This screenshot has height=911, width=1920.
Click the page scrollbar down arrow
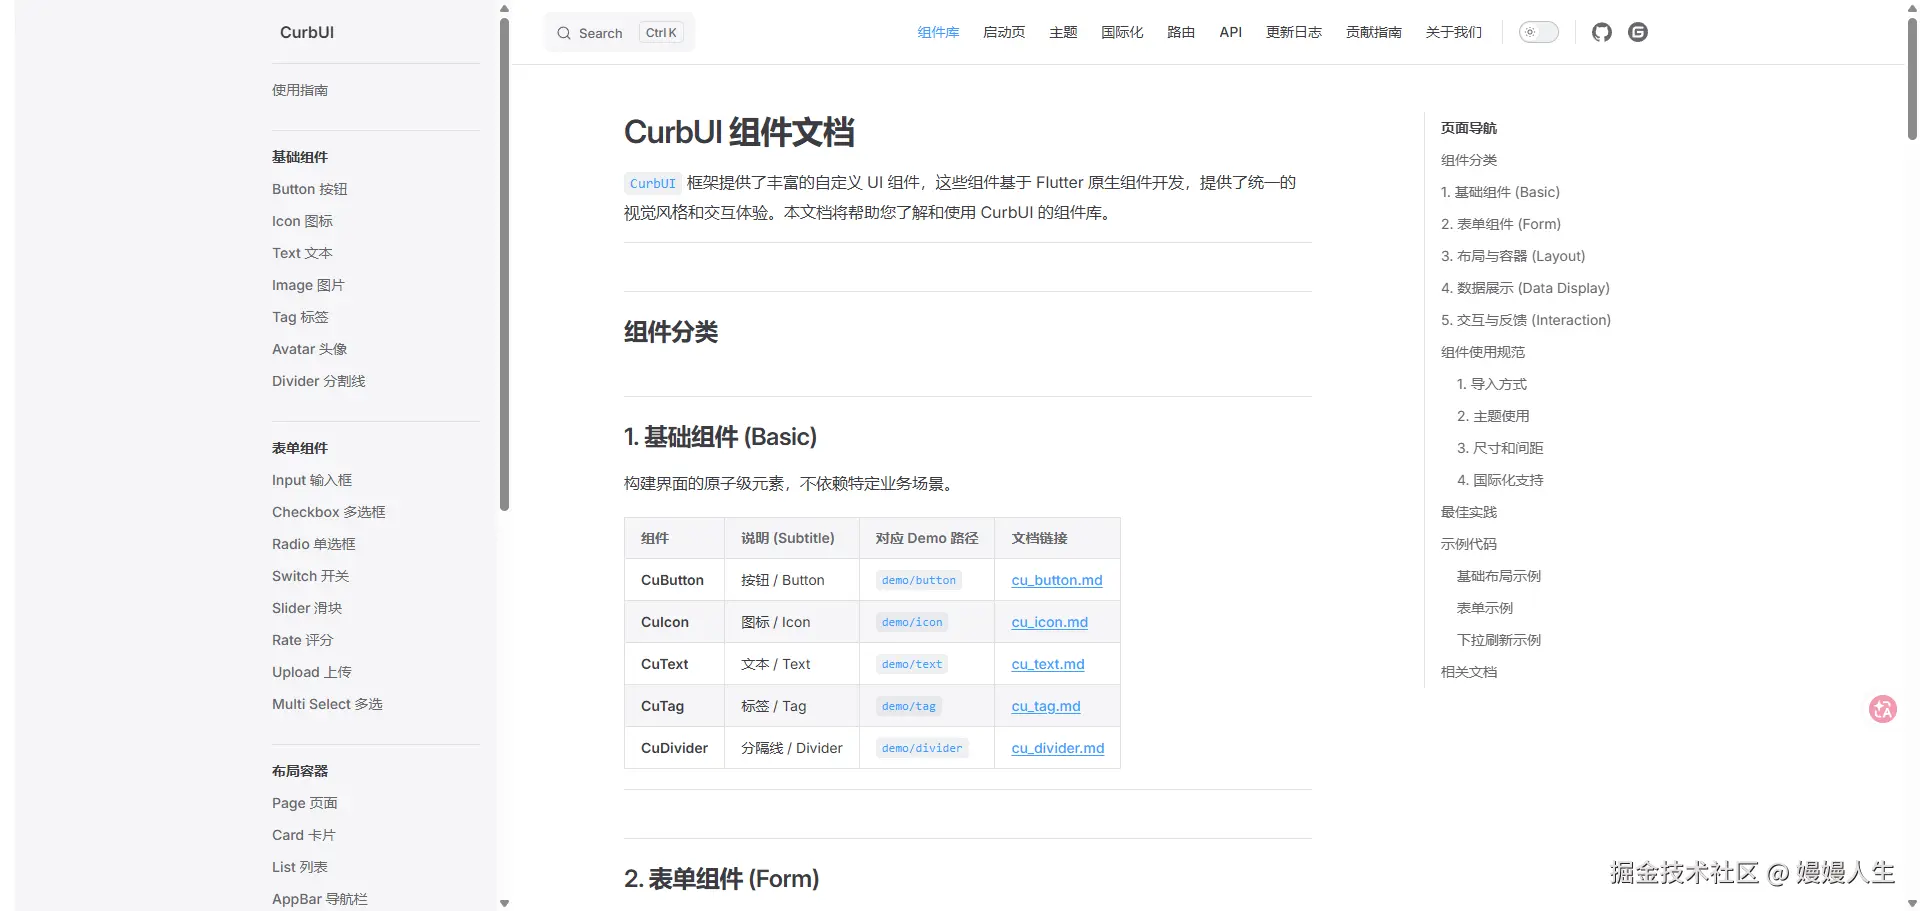click(x=1912, y=903)
